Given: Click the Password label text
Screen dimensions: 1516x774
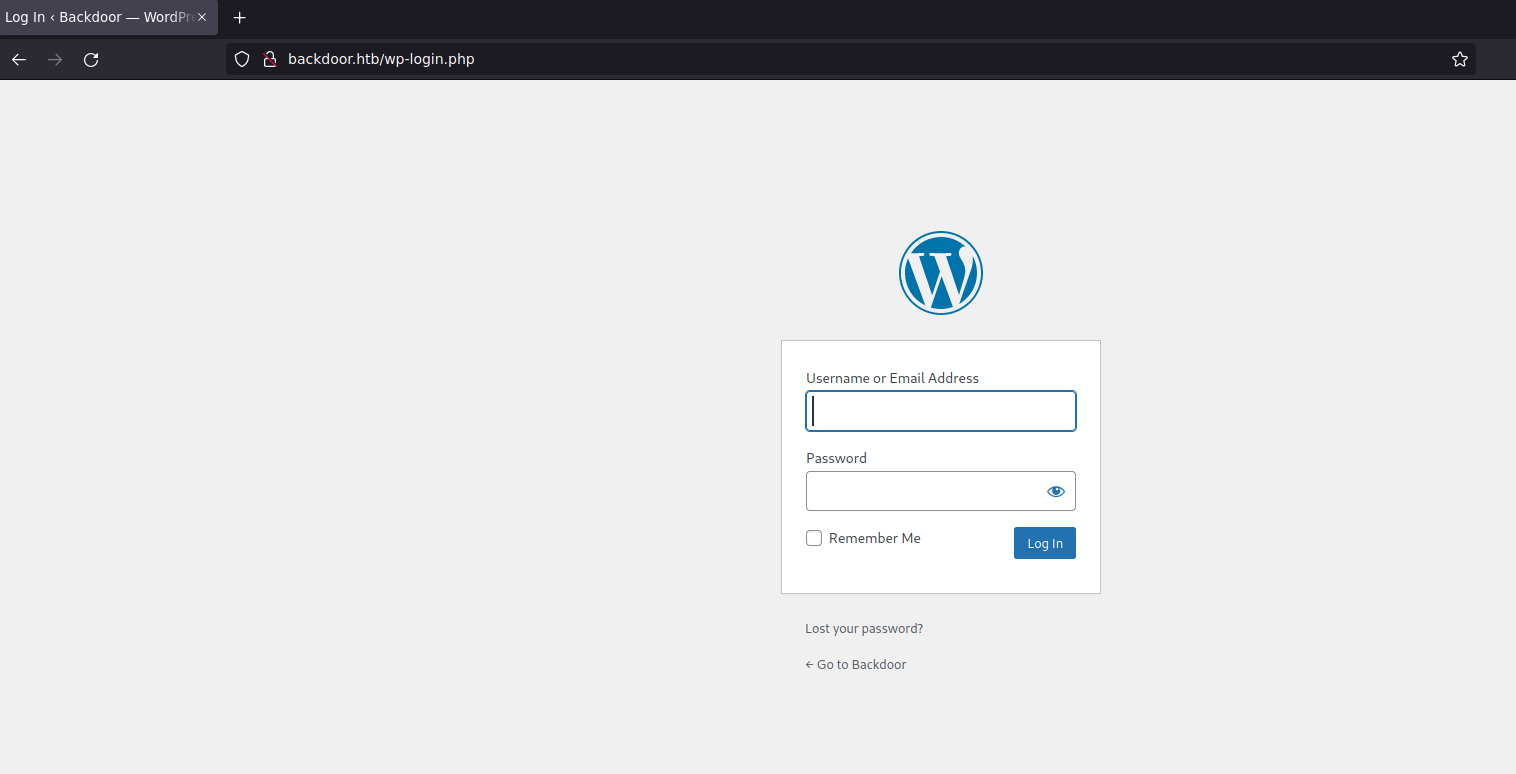Looking at the screenshot, I should coord(836,458).
